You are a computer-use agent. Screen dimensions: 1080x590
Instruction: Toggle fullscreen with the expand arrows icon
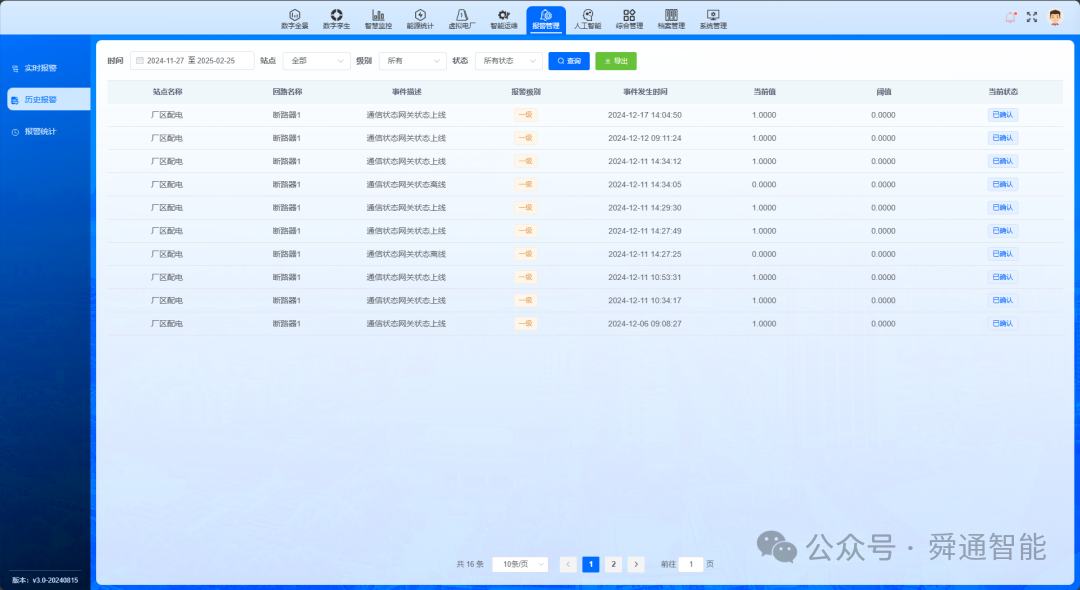[1032, 17]
